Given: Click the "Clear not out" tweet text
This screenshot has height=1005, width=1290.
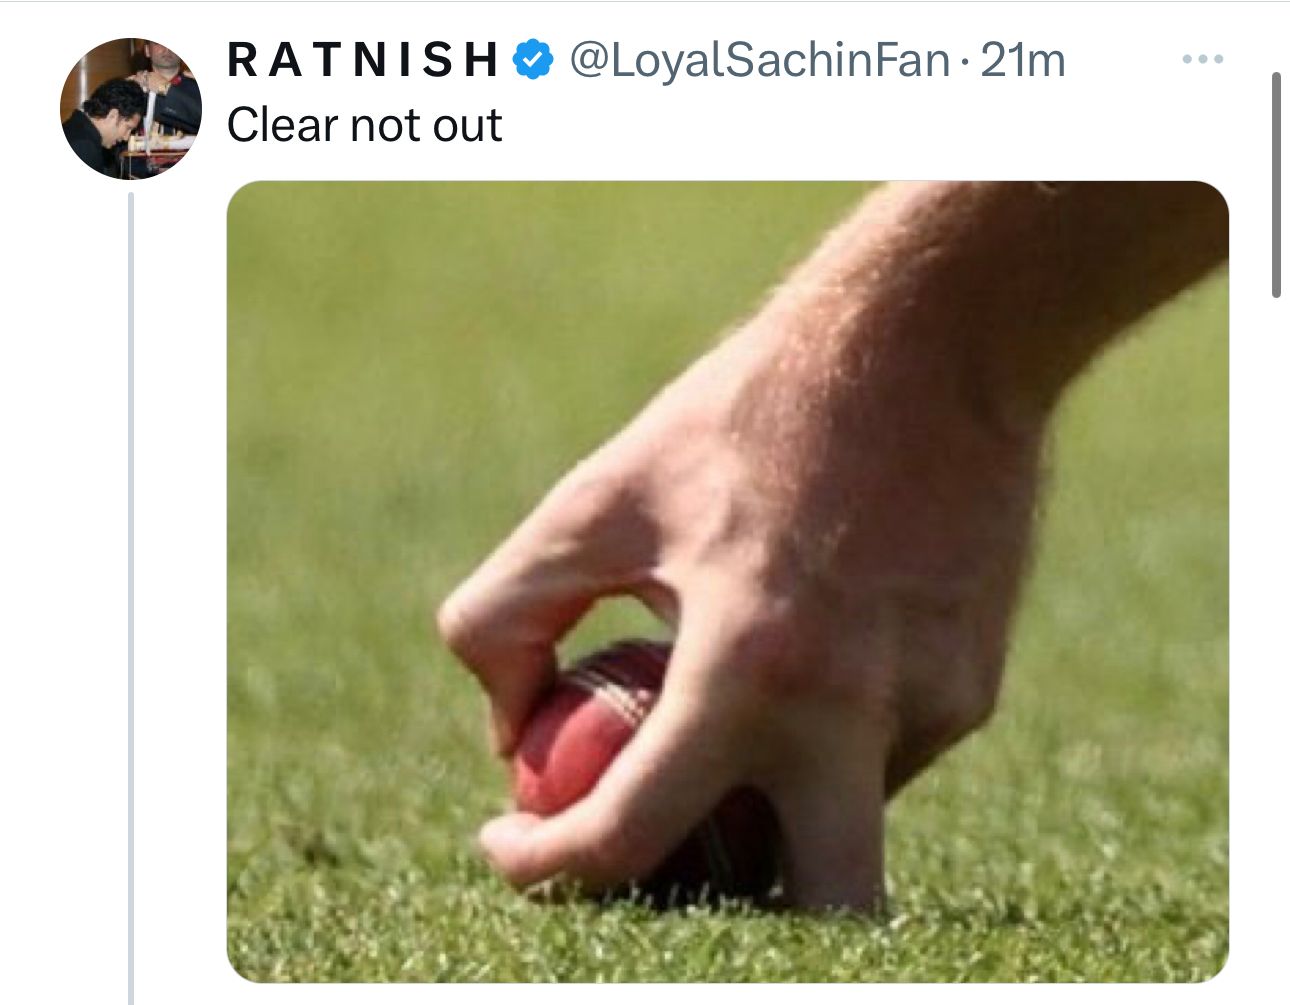Looking at the screenshot, I should 364,126.
